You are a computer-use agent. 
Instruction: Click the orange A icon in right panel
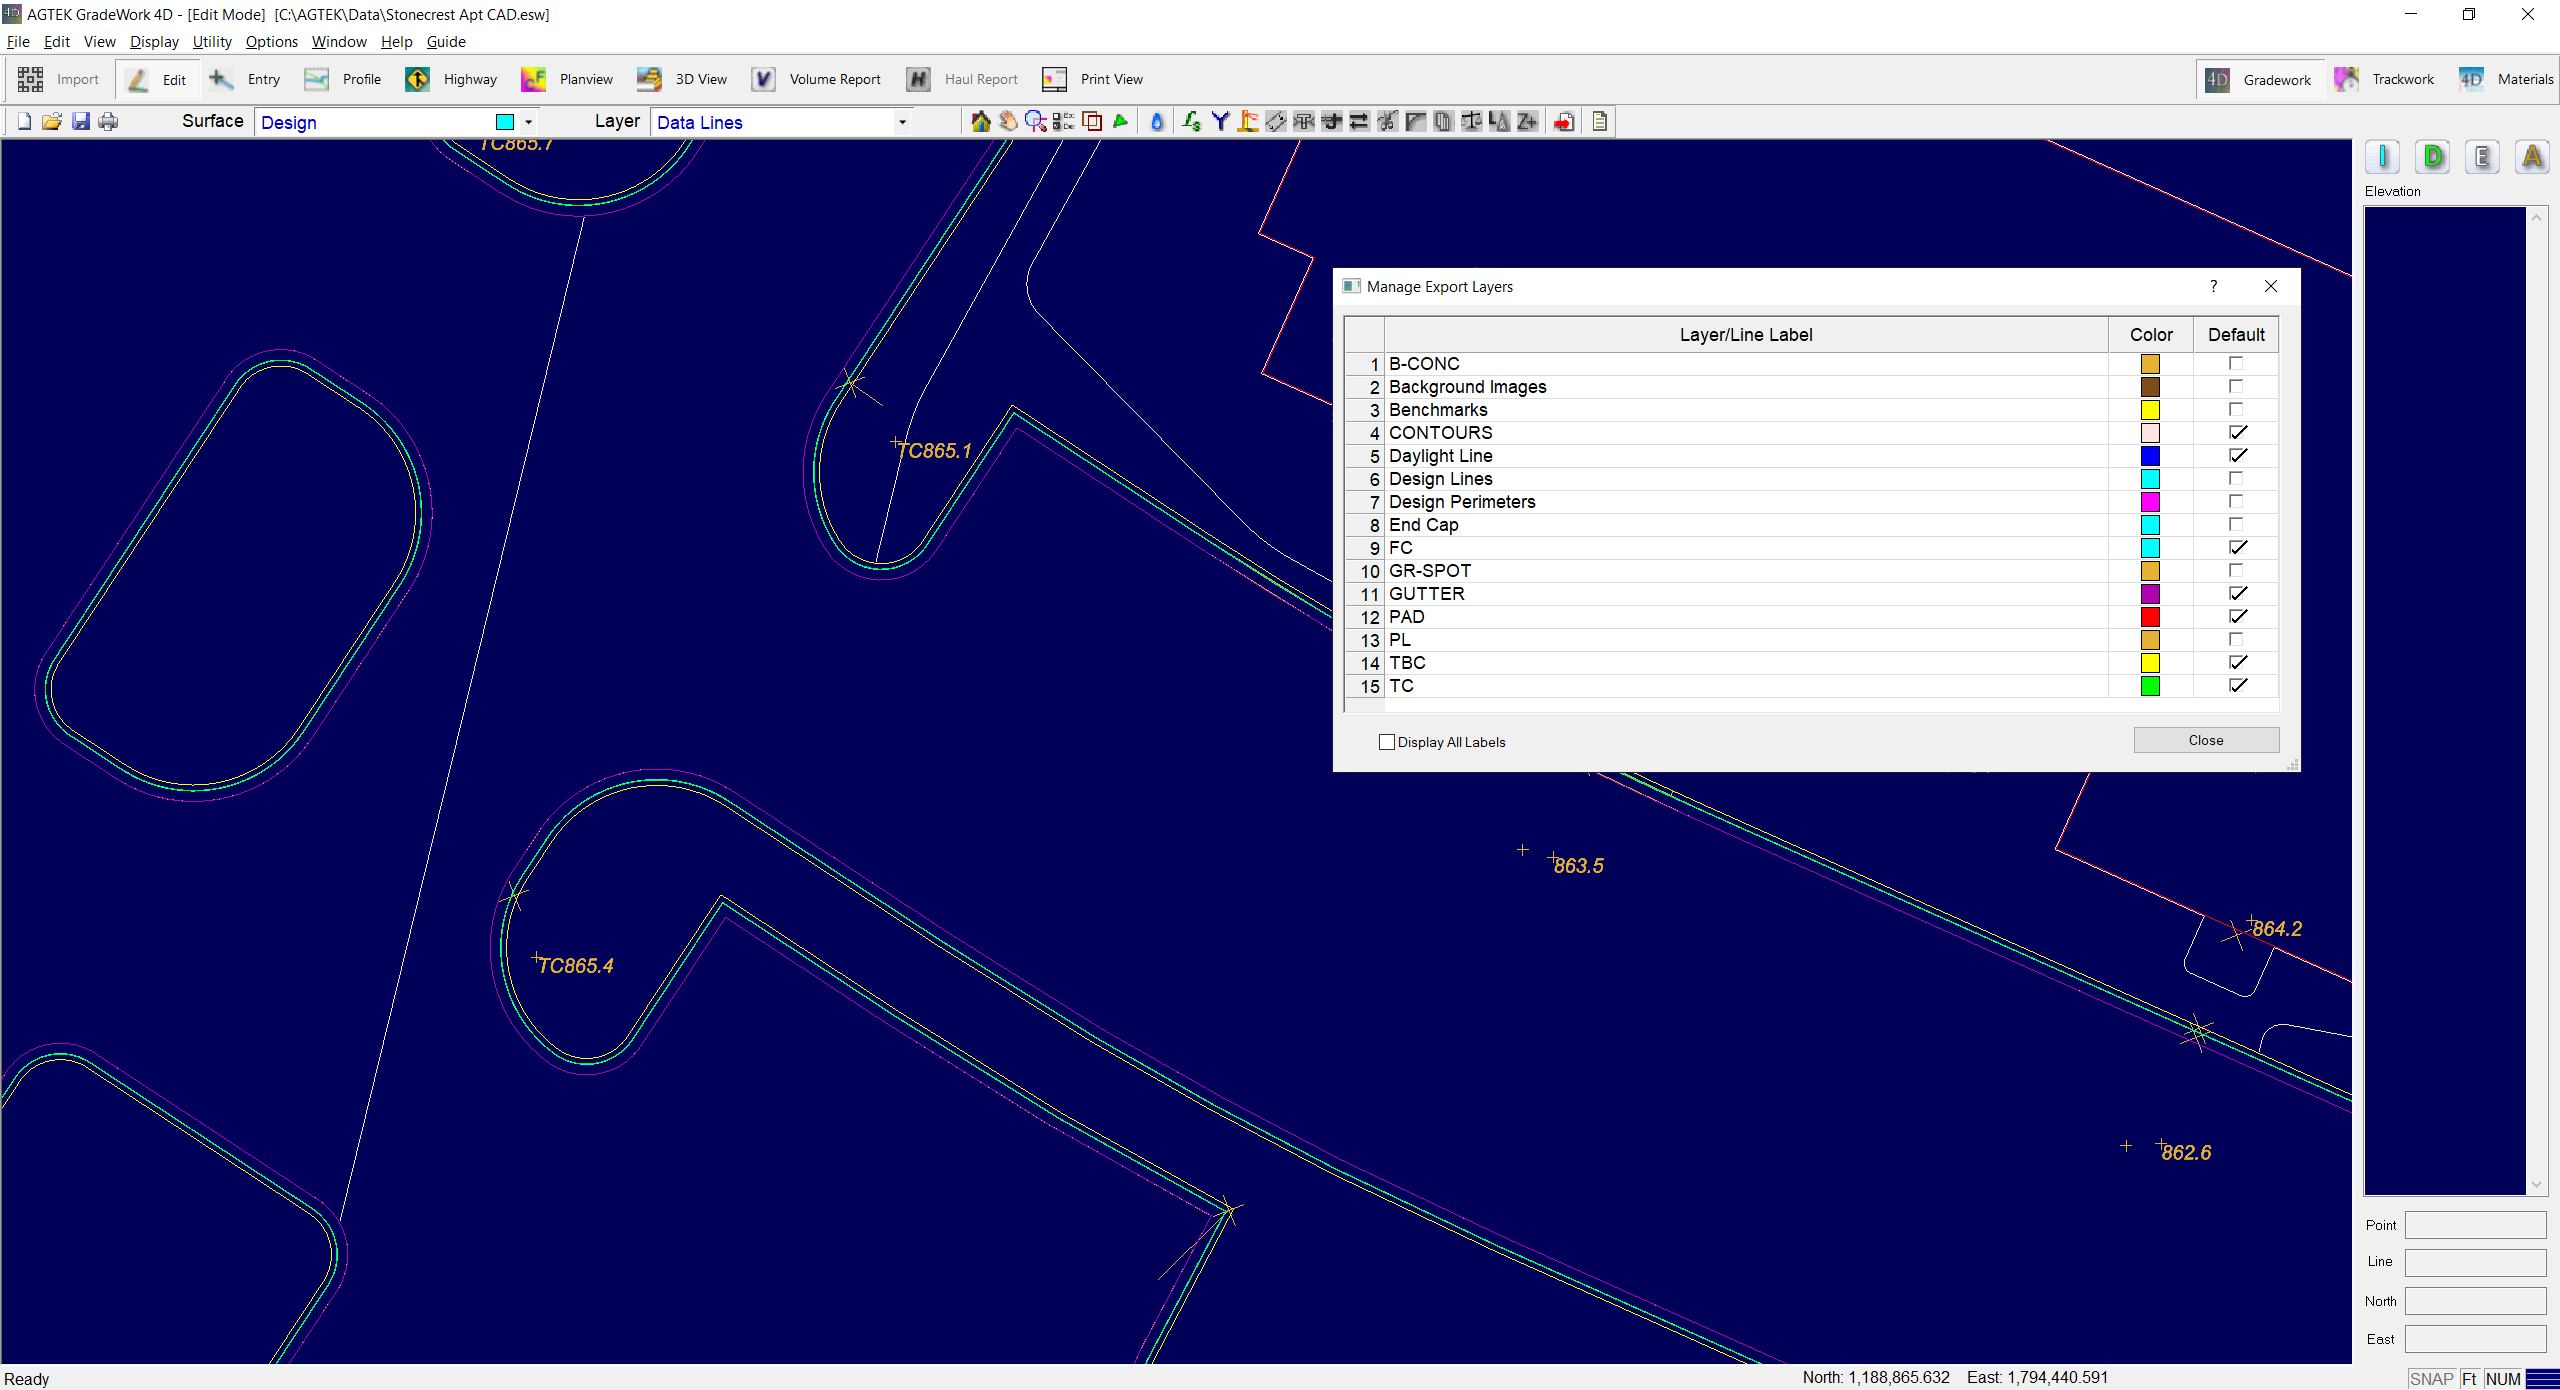[x=2533, y=157]
